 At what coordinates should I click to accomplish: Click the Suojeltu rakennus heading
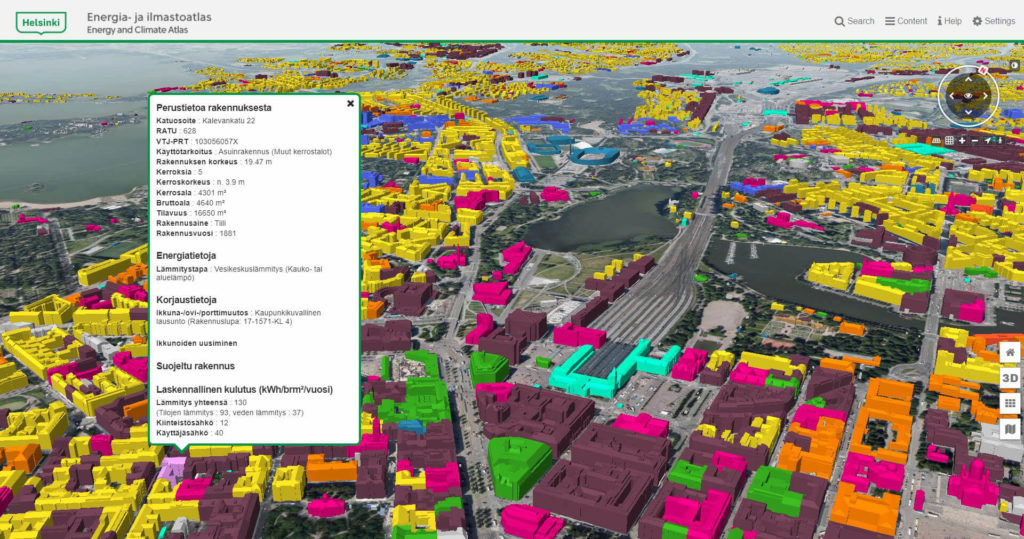(x=195, y=366)
